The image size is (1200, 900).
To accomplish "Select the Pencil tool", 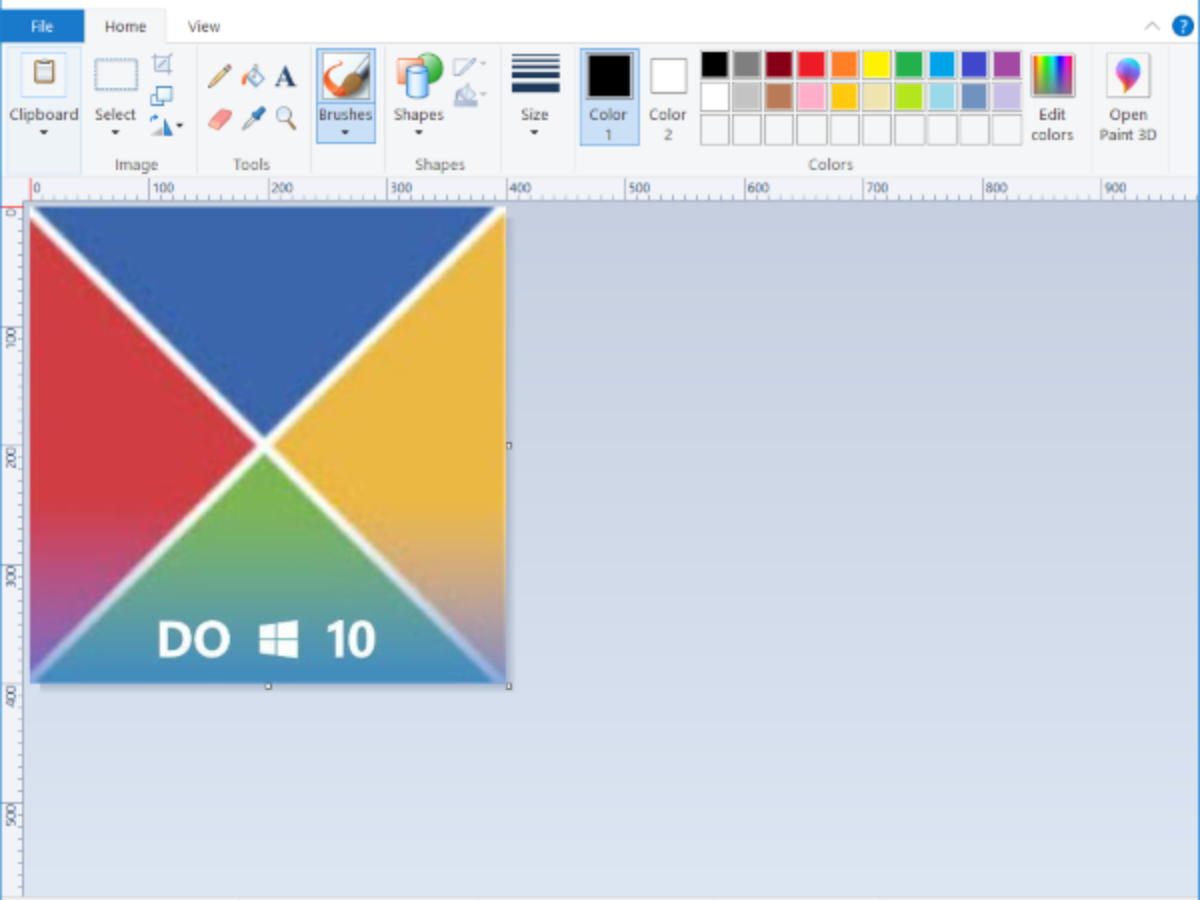I will click(x=220, y=76).
